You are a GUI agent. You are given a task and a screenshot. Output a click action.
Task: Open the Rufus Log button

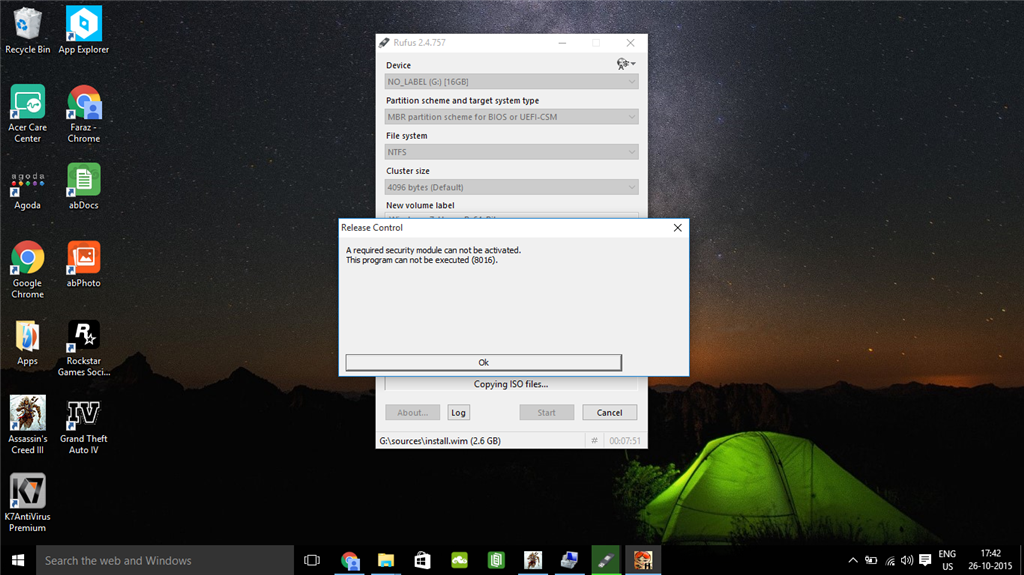click(x=458, y=412)
